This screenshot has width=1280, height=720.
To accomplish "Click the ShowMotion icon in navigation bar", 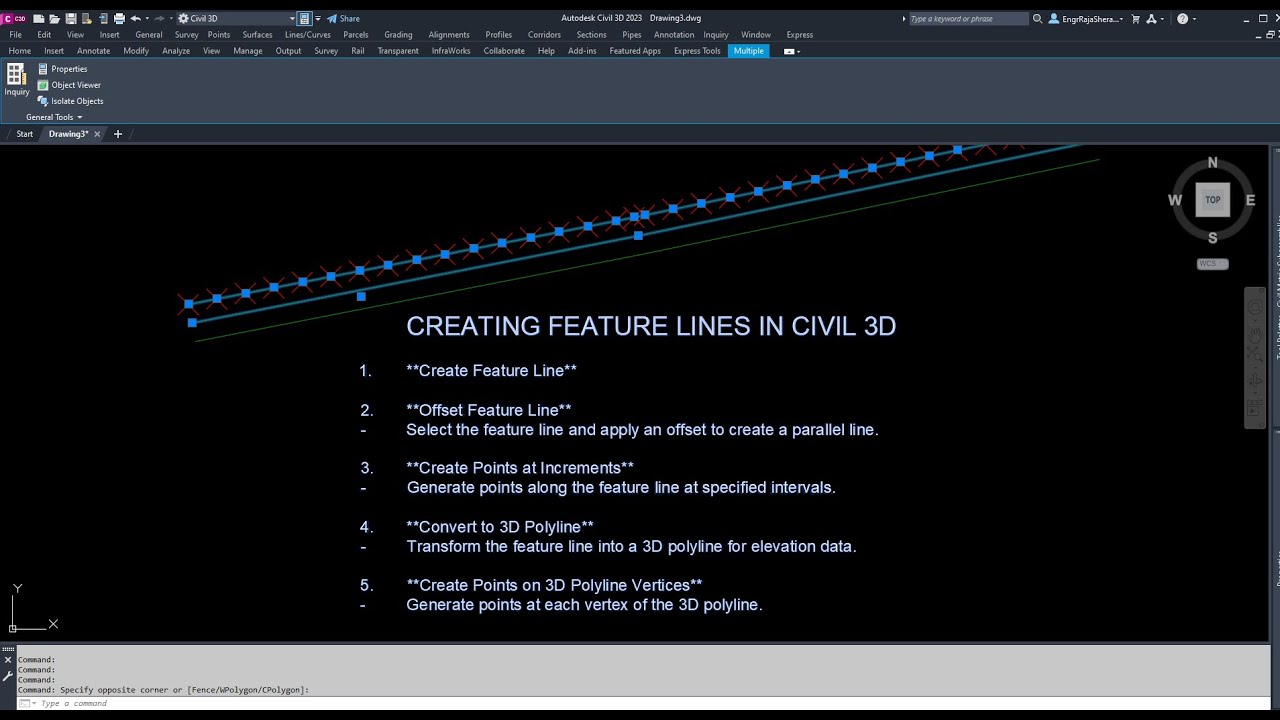I will pos(1254,409).
